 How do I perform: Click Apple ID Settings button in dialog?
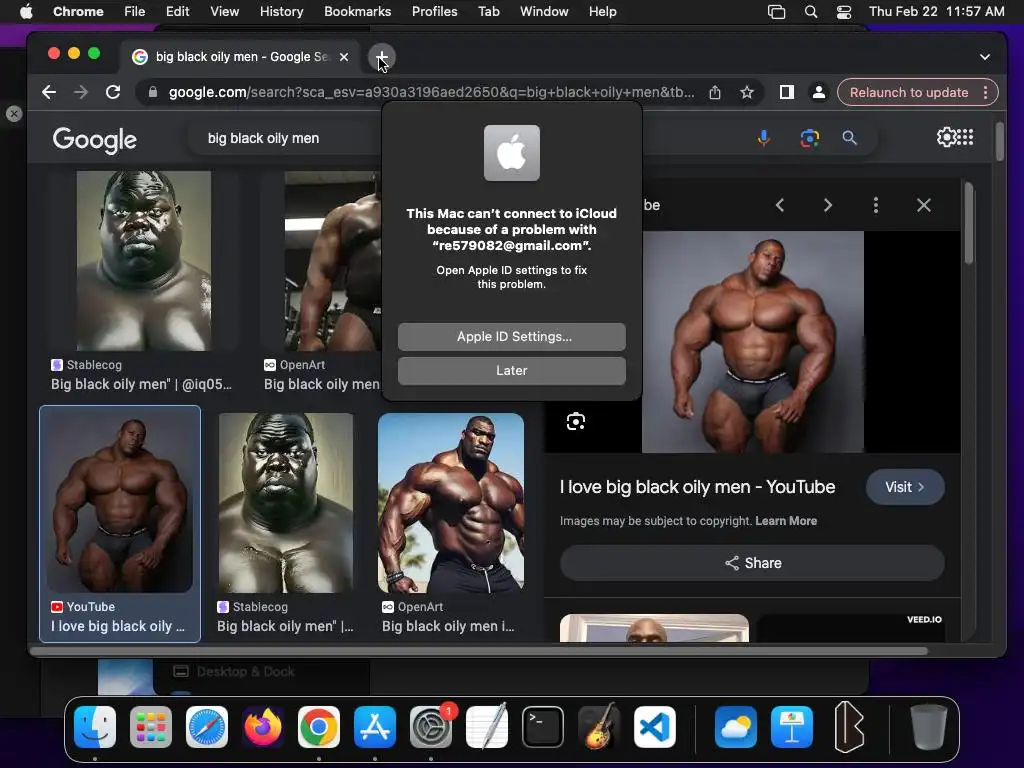tap(512, 336)
